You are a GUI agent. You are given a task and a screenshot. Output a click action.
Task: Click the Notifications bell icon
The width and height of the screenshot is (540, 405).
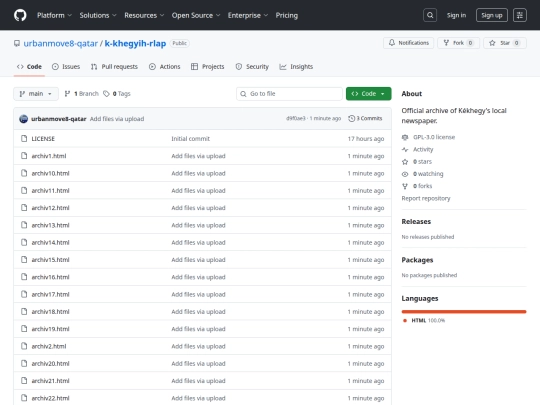tap(392, 43)
